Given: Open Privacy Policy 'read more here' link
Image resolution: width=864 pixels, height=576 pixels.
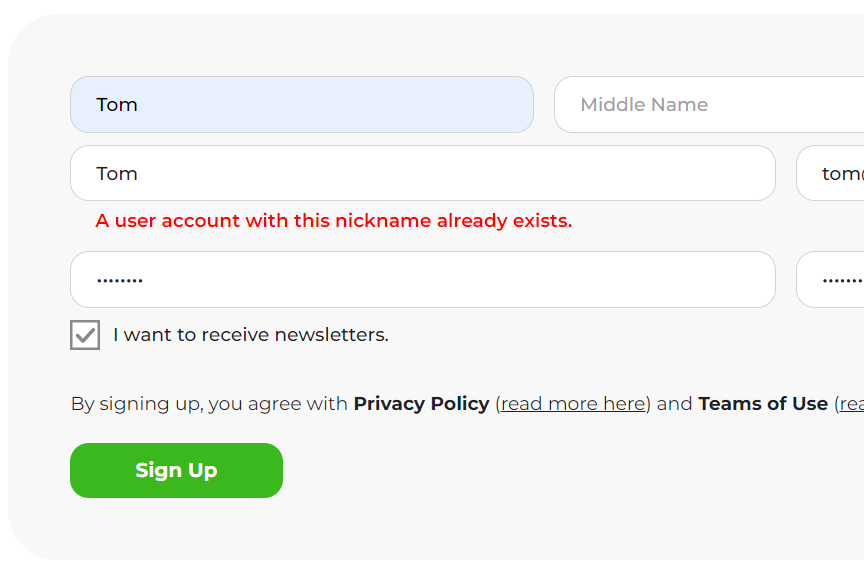Looking at the screenshot, I should point(573,403).
